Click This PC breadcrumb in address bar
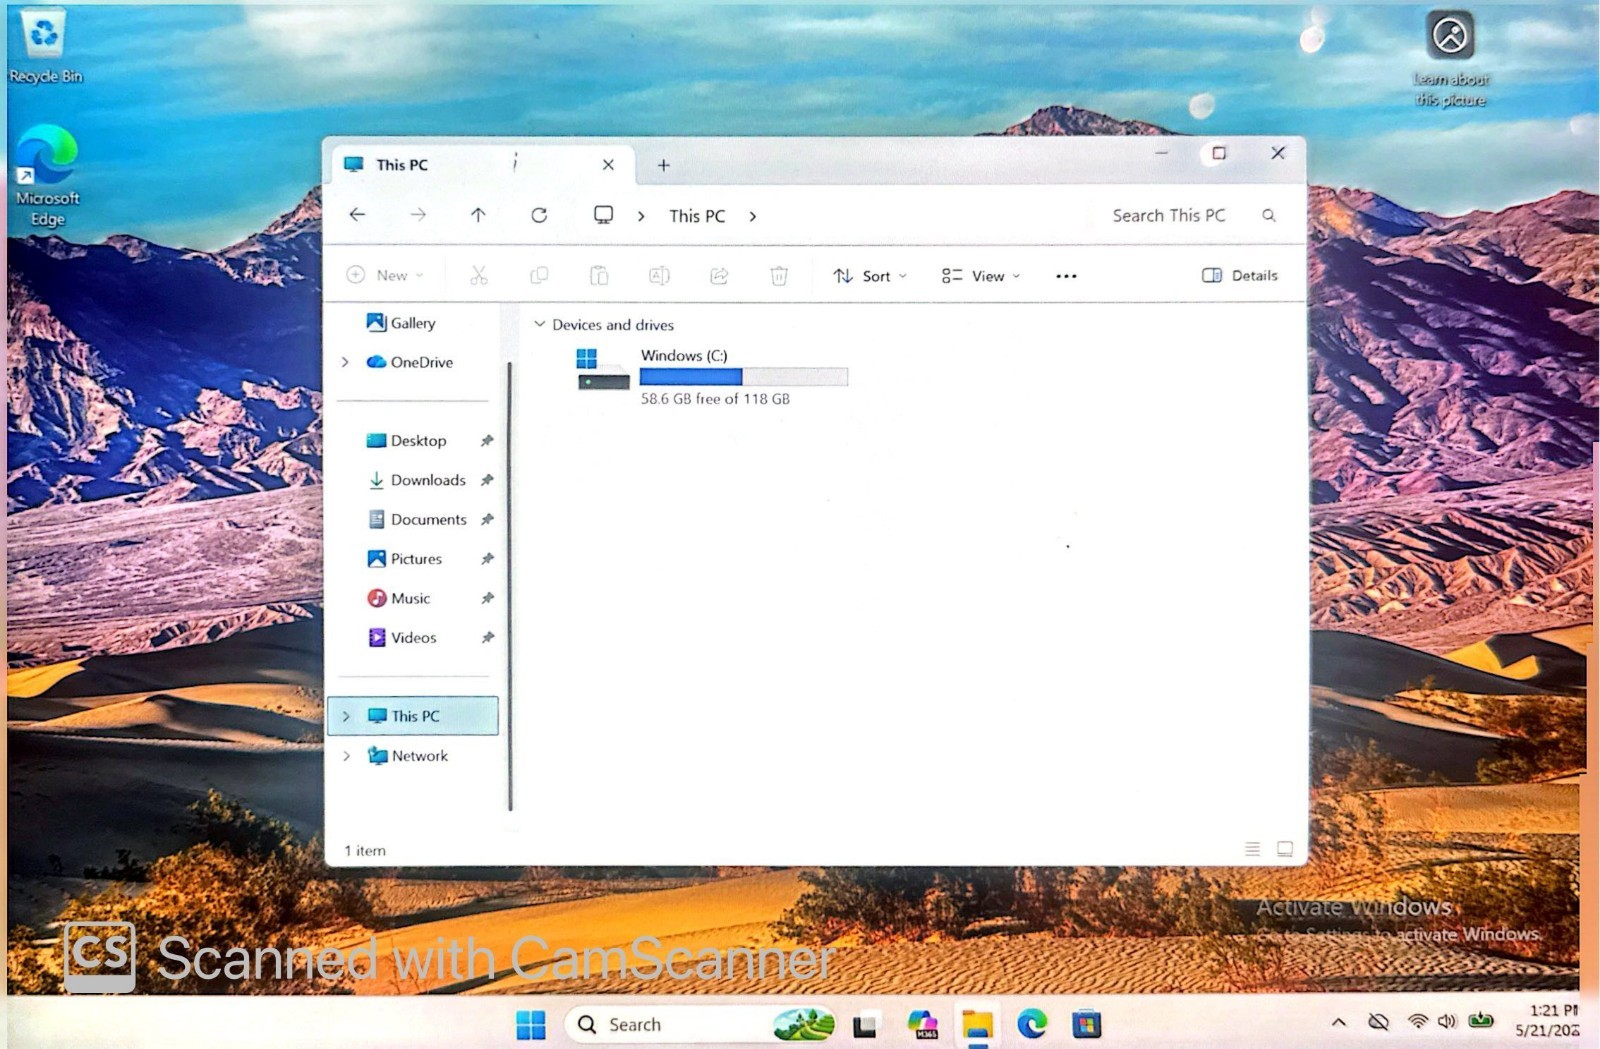 click(x=697, y=216)
